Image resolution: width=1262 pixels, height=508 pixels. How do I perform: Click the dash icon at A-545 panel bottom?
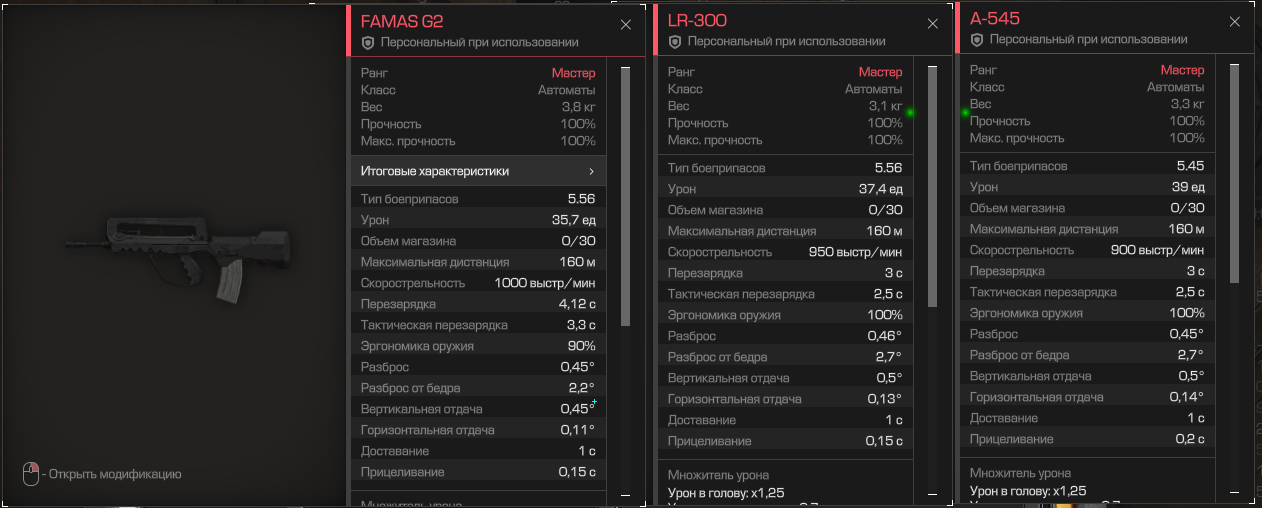pyautogui.click(x=1235, y=491)
